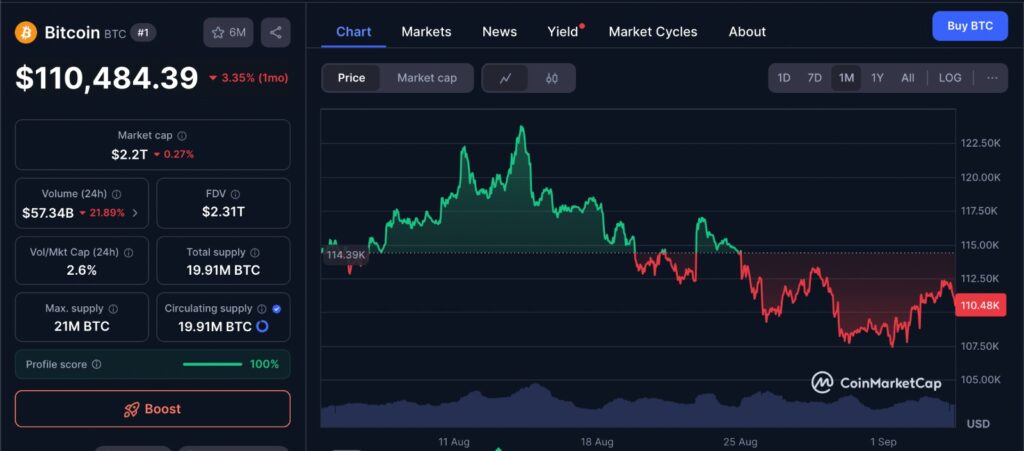Open the Market Cycles tab

[x=653, y=31]
